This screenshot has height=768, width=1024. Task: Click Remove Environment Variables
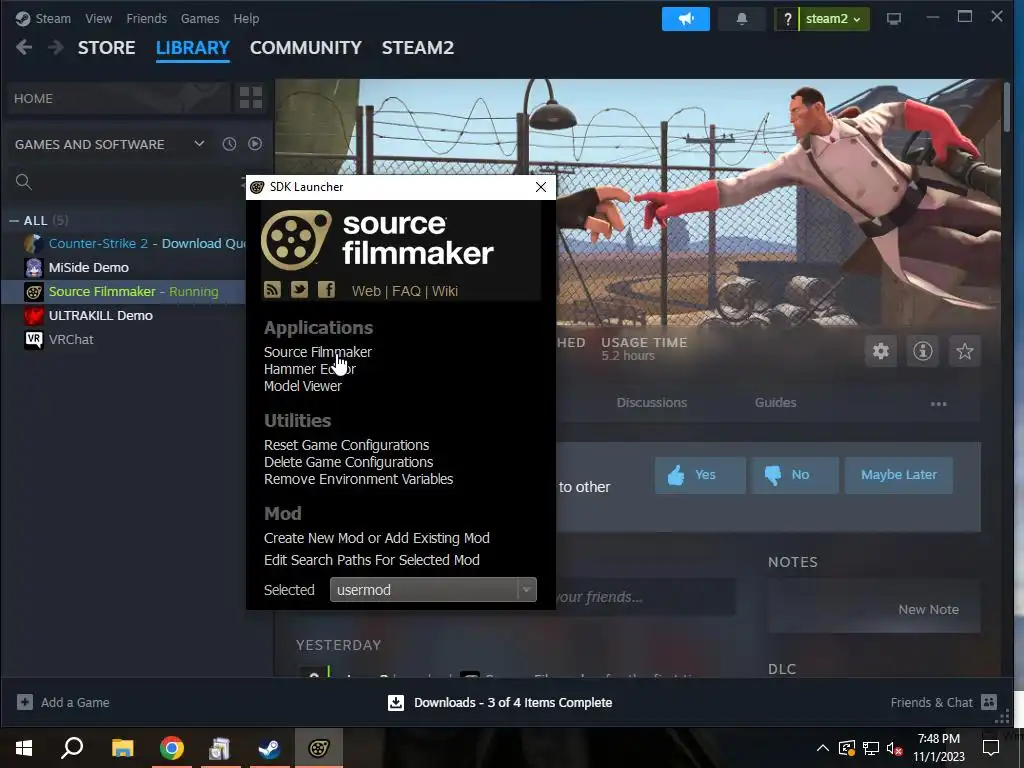[x=358, y=479]
